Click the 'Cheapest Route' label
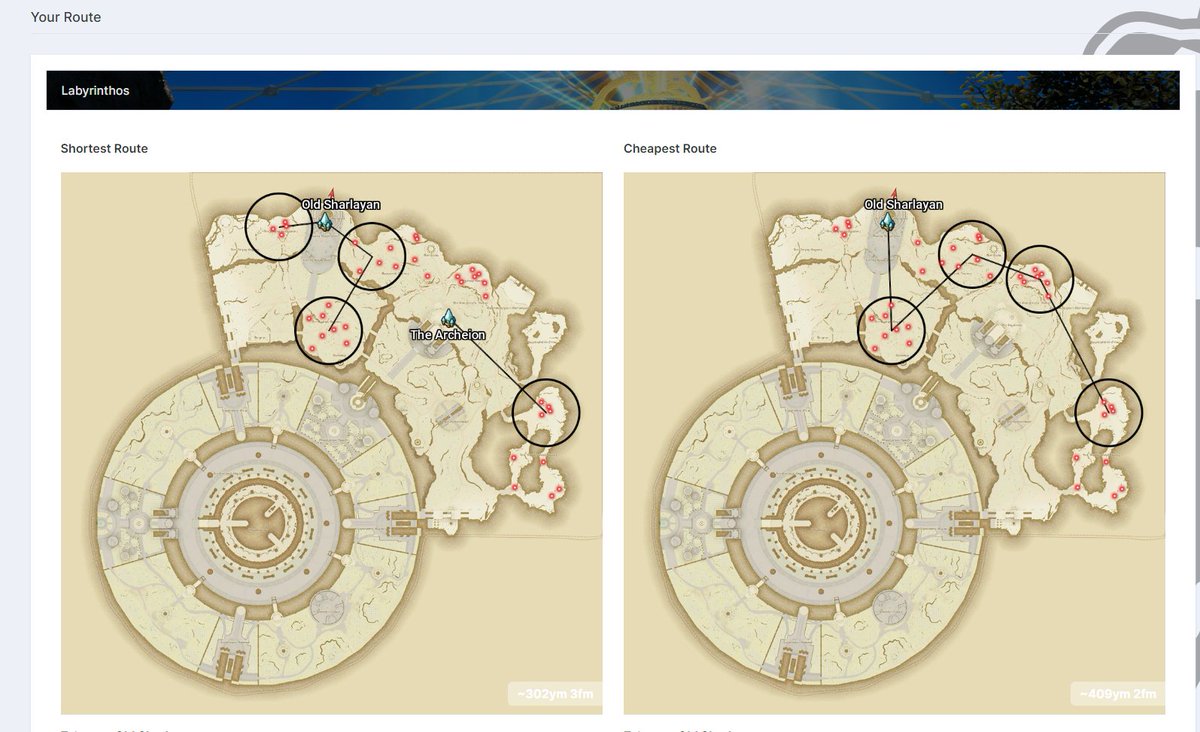This screenshot has width=1200, height=732. click(x=670, y=148)
